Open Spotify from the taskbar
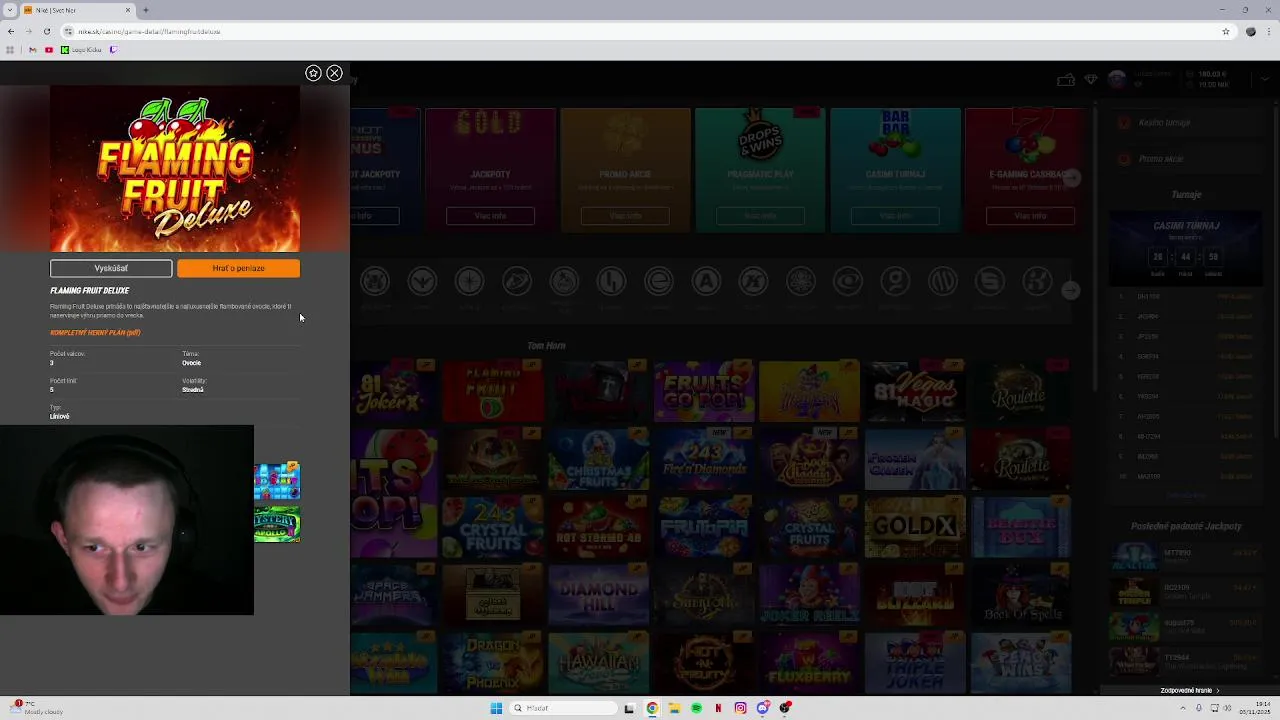This screenshot has height=720, width=1280. click(696, 708)
